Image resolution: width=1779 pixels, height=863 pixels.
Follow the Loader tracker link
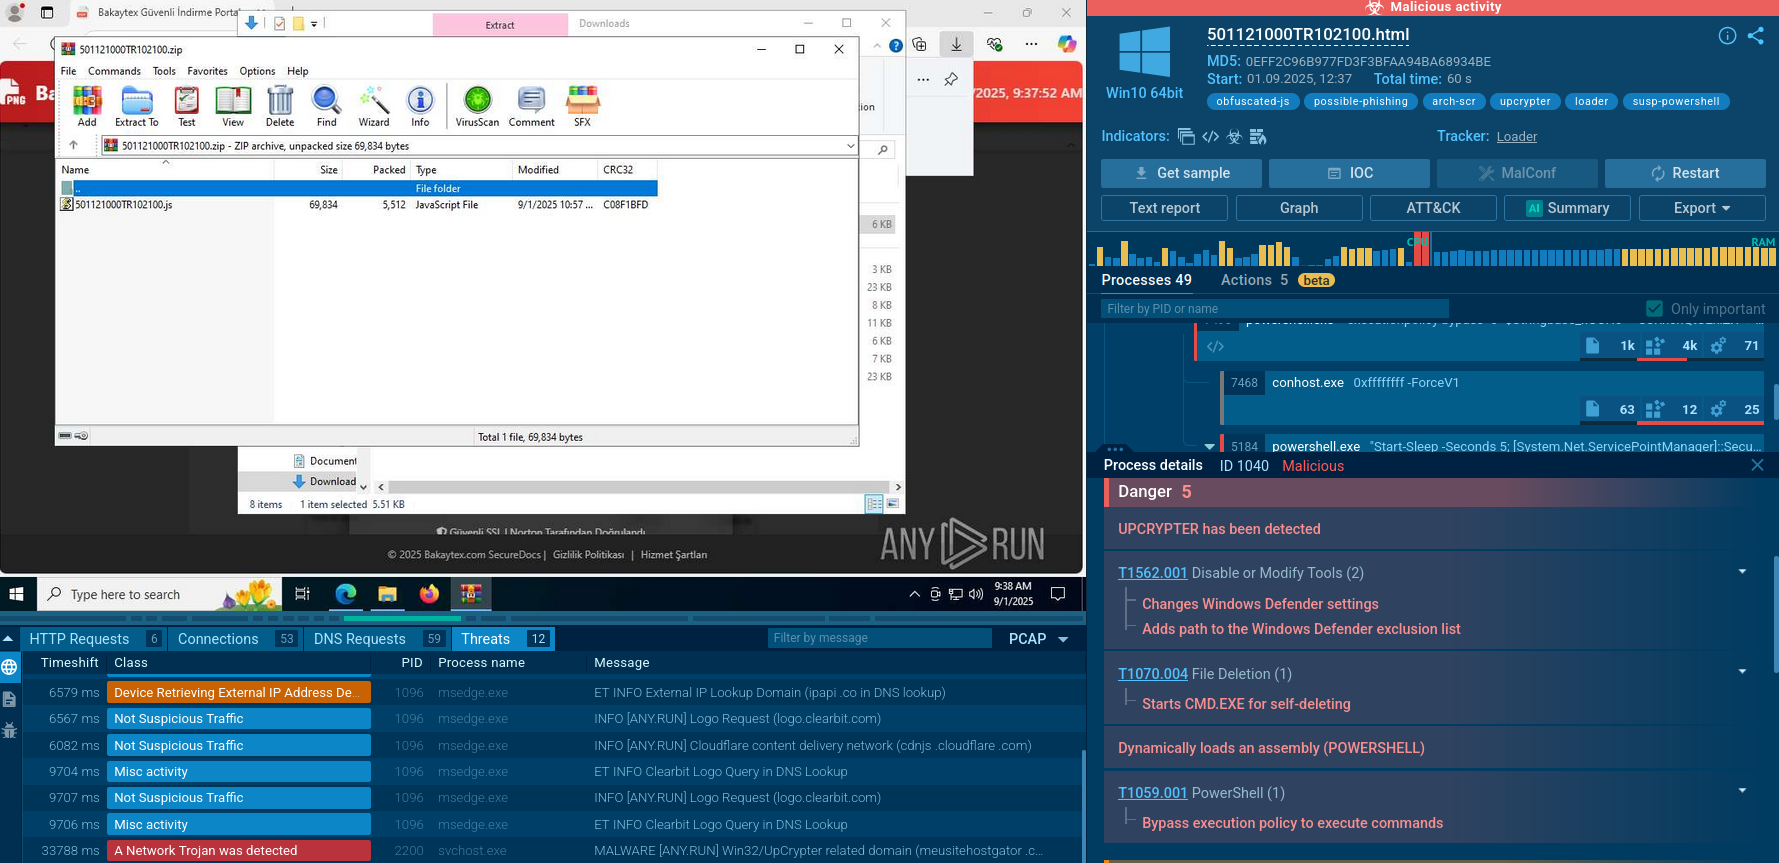point(1517,137)
